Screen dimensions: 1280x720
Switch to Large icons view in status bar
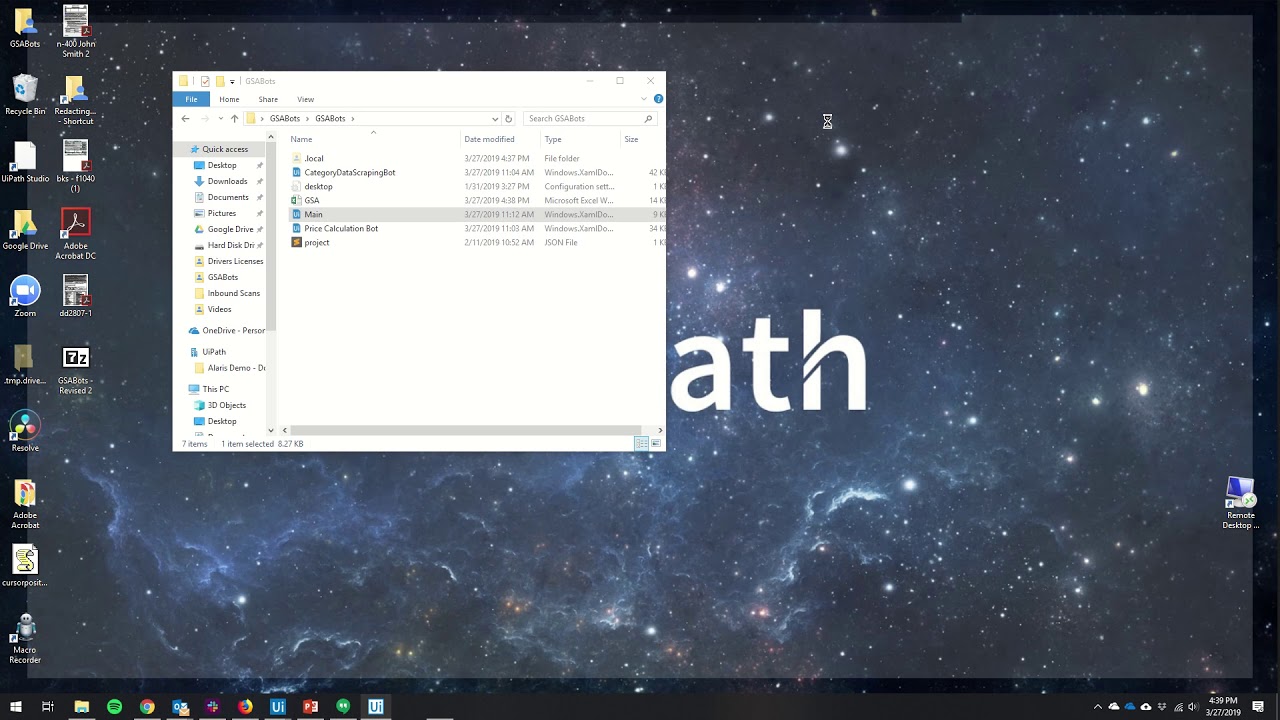point(656,443)
